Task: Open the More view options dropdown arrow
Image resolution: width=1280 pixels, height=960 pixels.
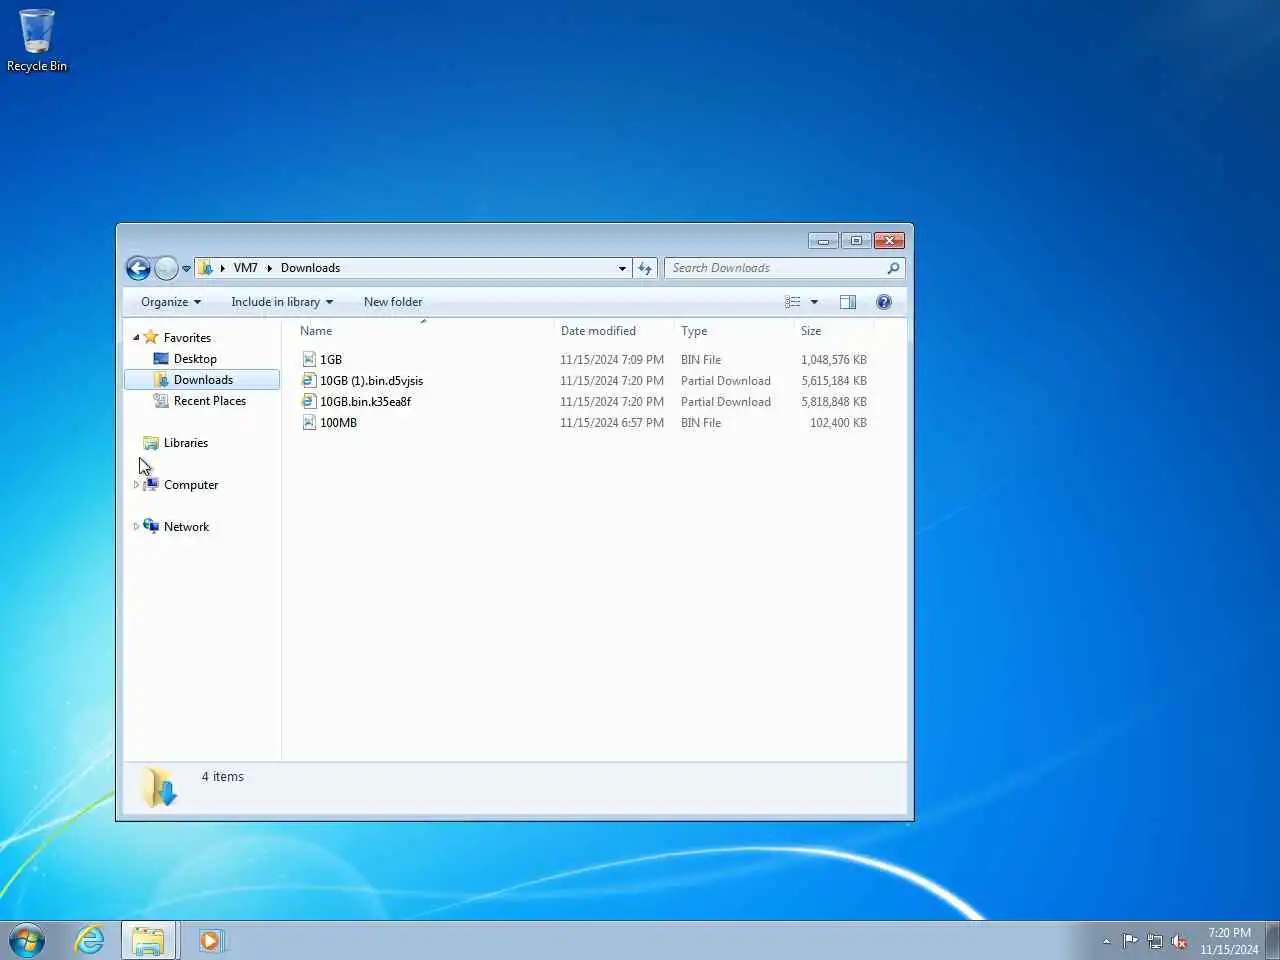Action: [814, 302]
